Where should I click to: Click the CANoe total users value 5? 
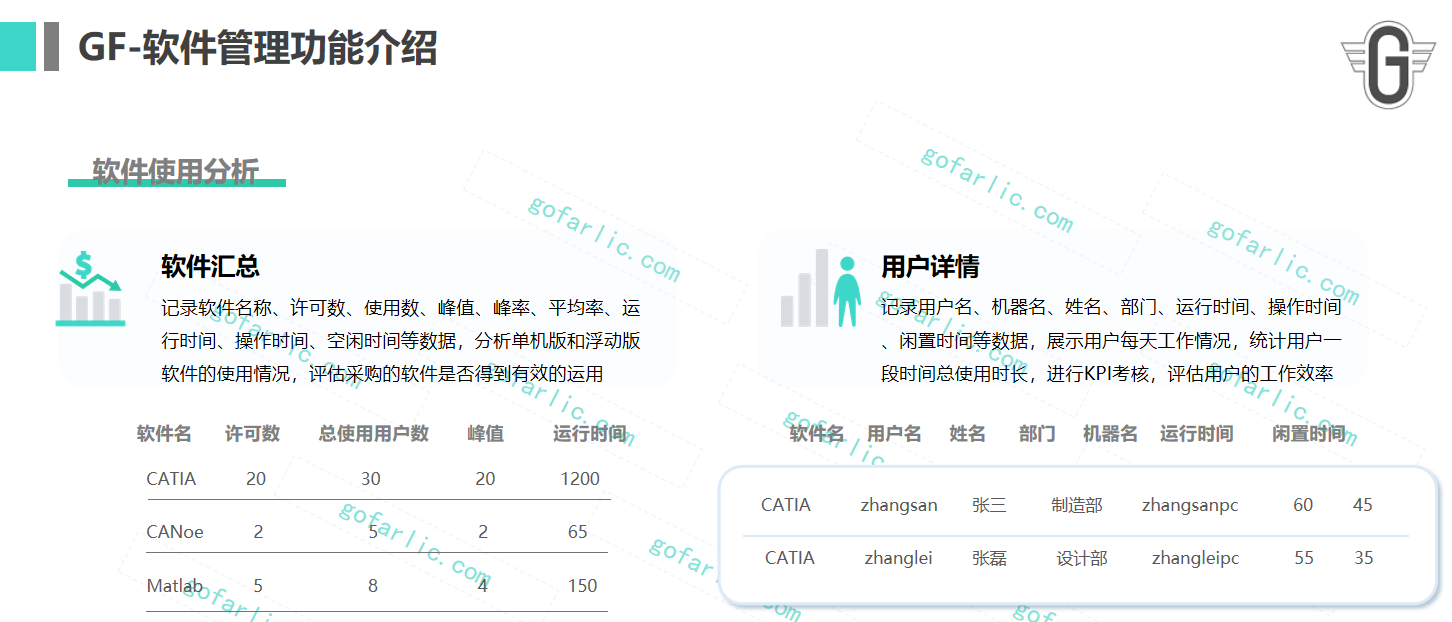pyautogui.click(x=373, y=532)
